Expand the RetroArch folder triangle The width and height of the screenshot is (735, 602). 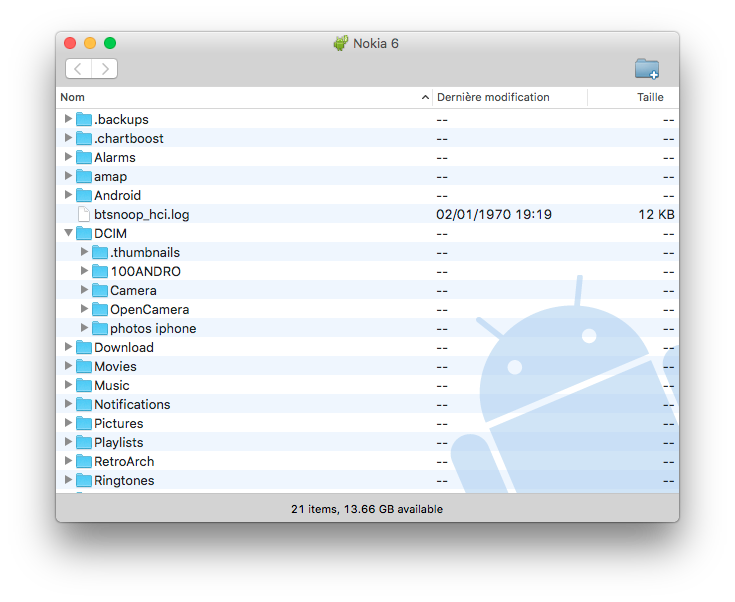click(68, 460)
